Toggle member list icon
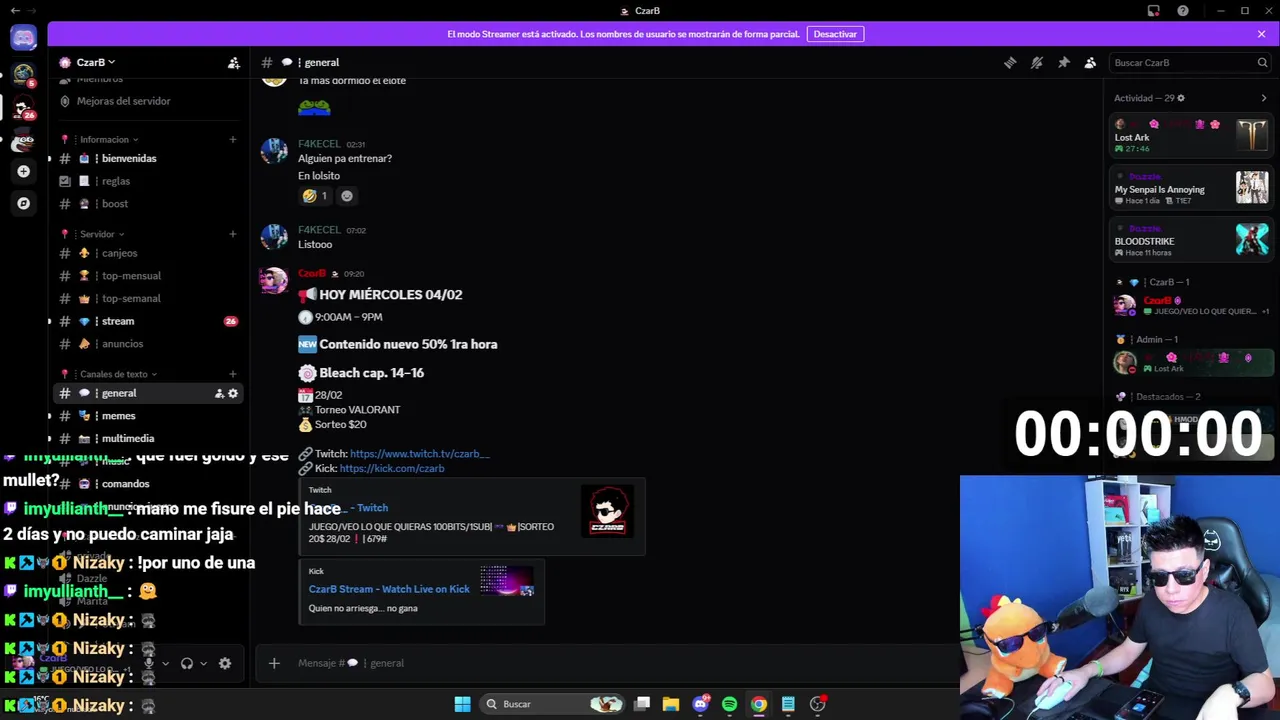The image size is (1280, 720). point(1090,62)
